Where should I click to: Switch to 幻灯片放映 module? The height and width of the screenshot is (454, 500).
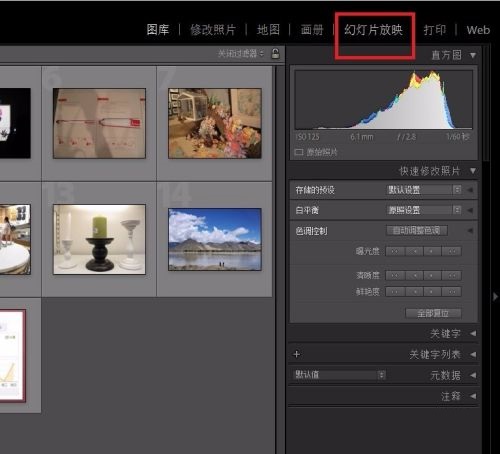(x=374, y=30)
